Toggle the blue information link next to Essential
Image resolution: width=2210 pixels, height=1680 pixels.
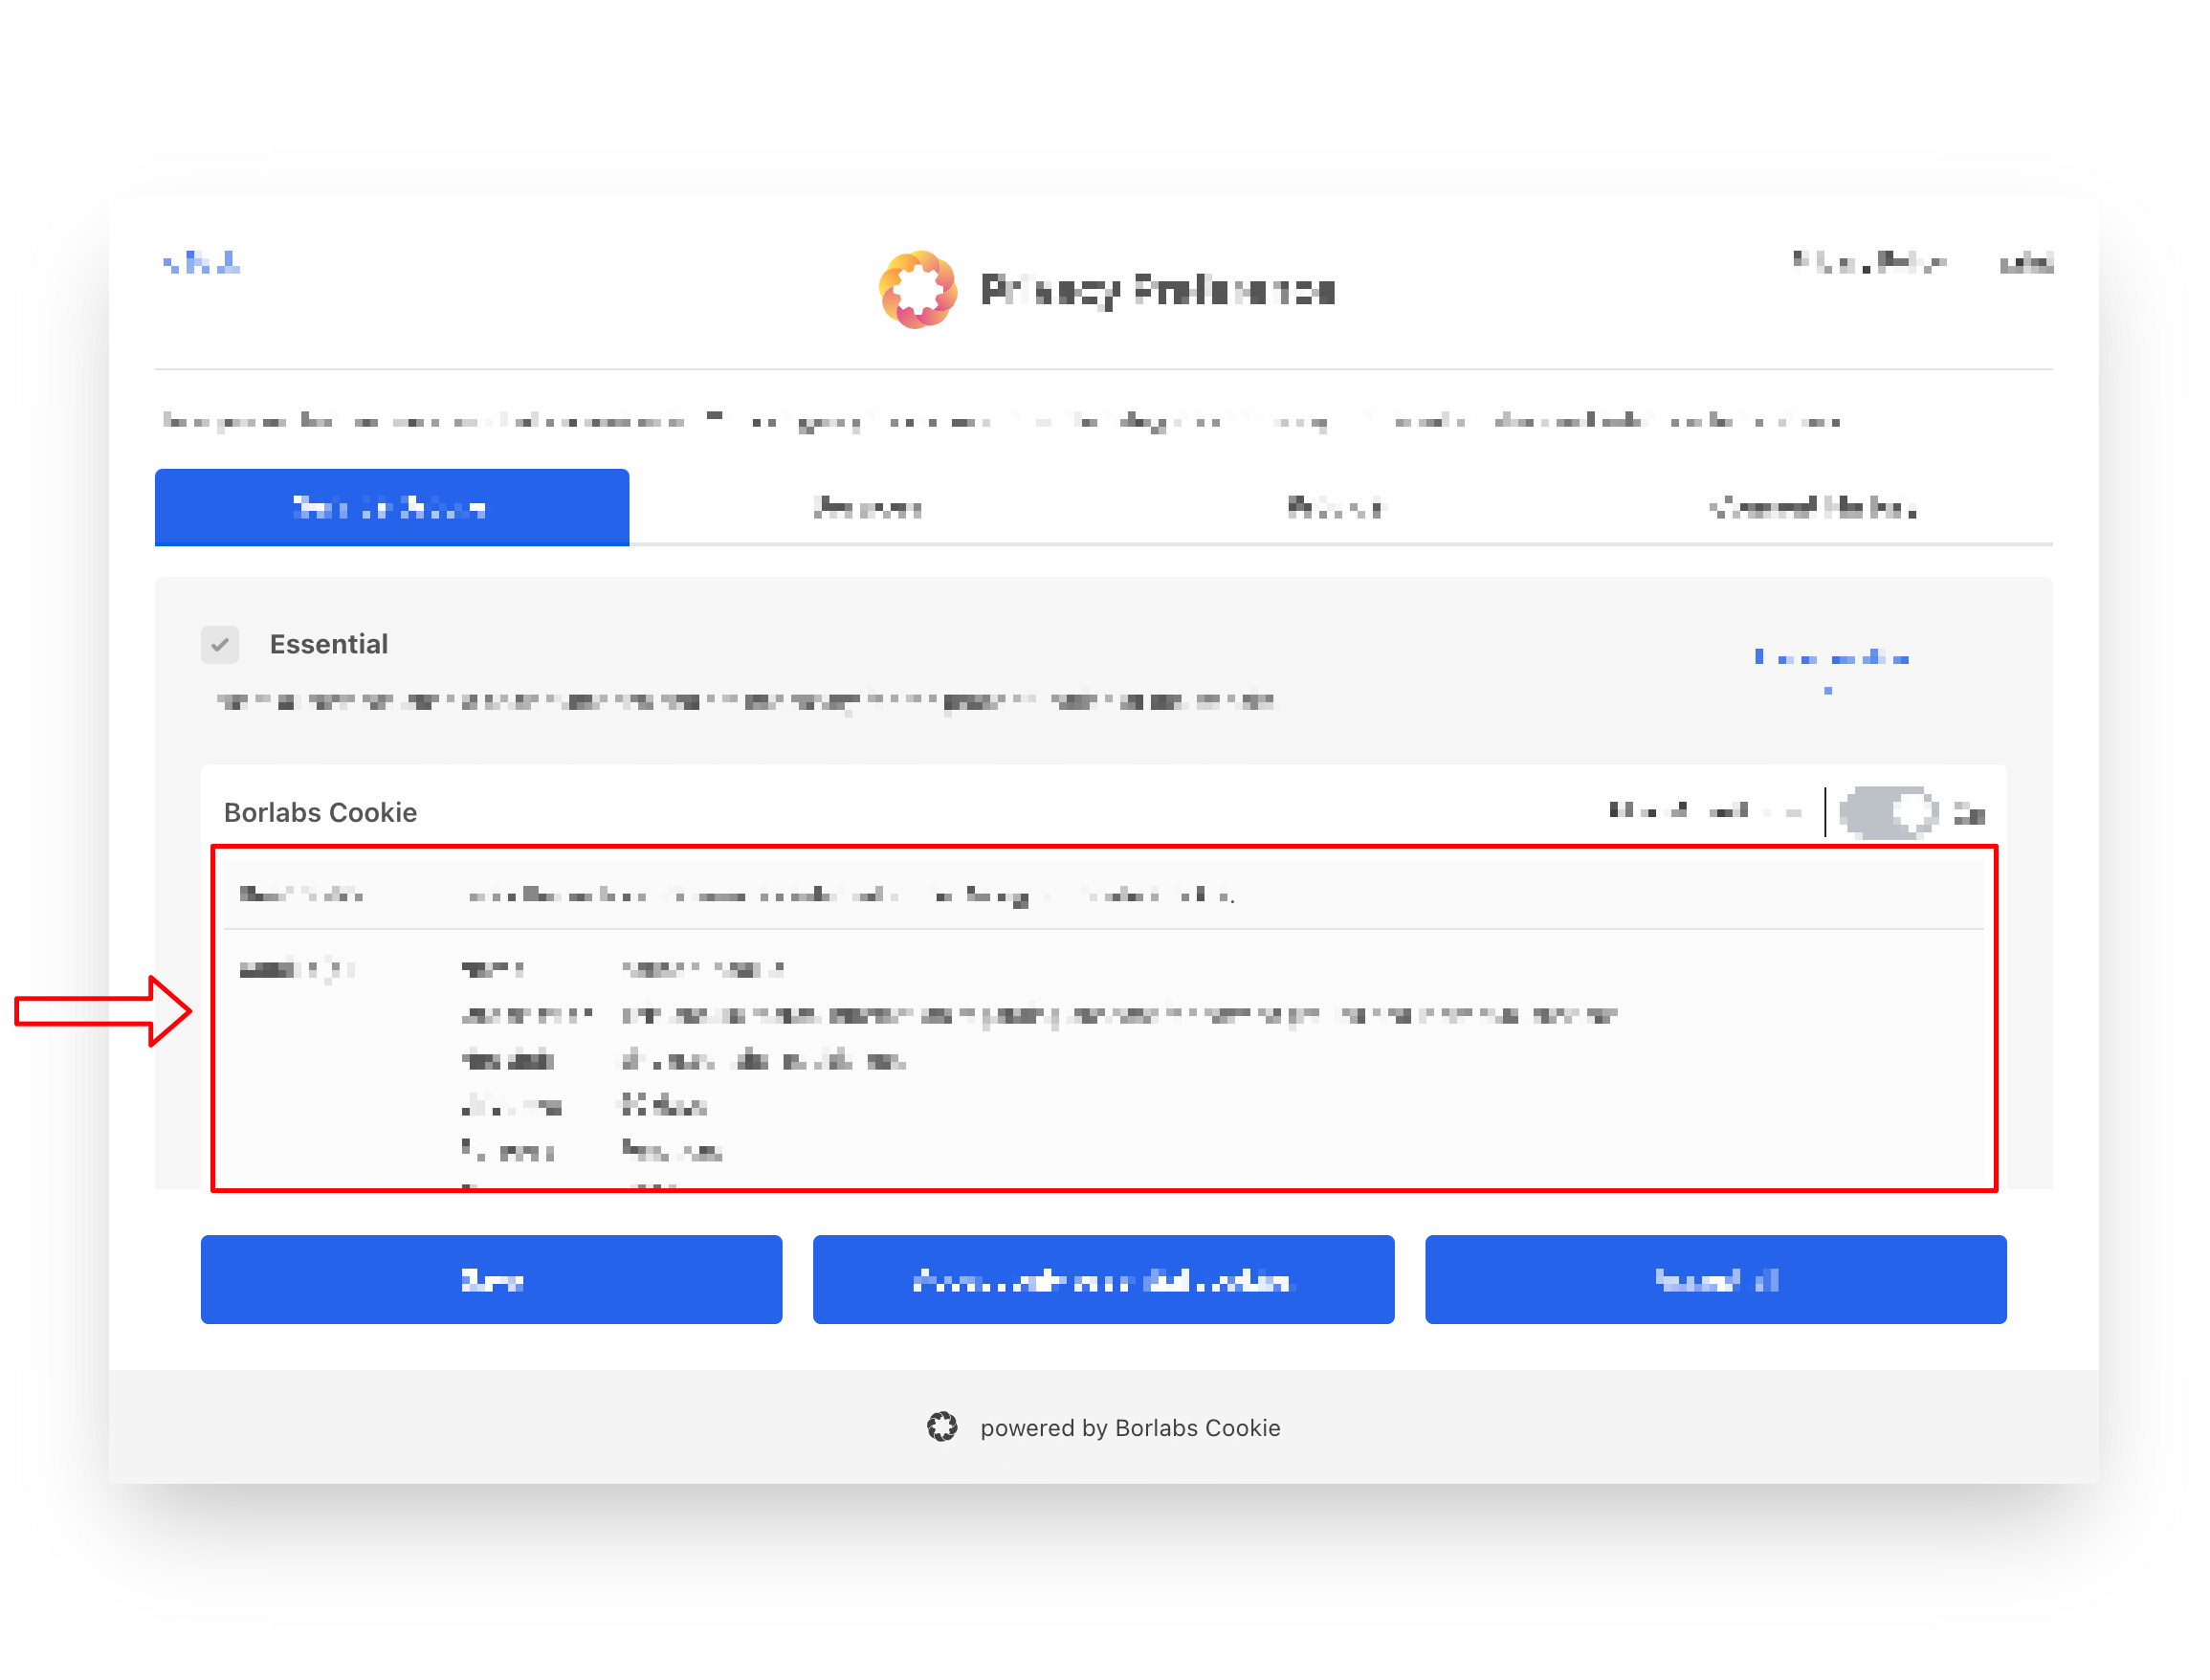(x=1830, y=659)
